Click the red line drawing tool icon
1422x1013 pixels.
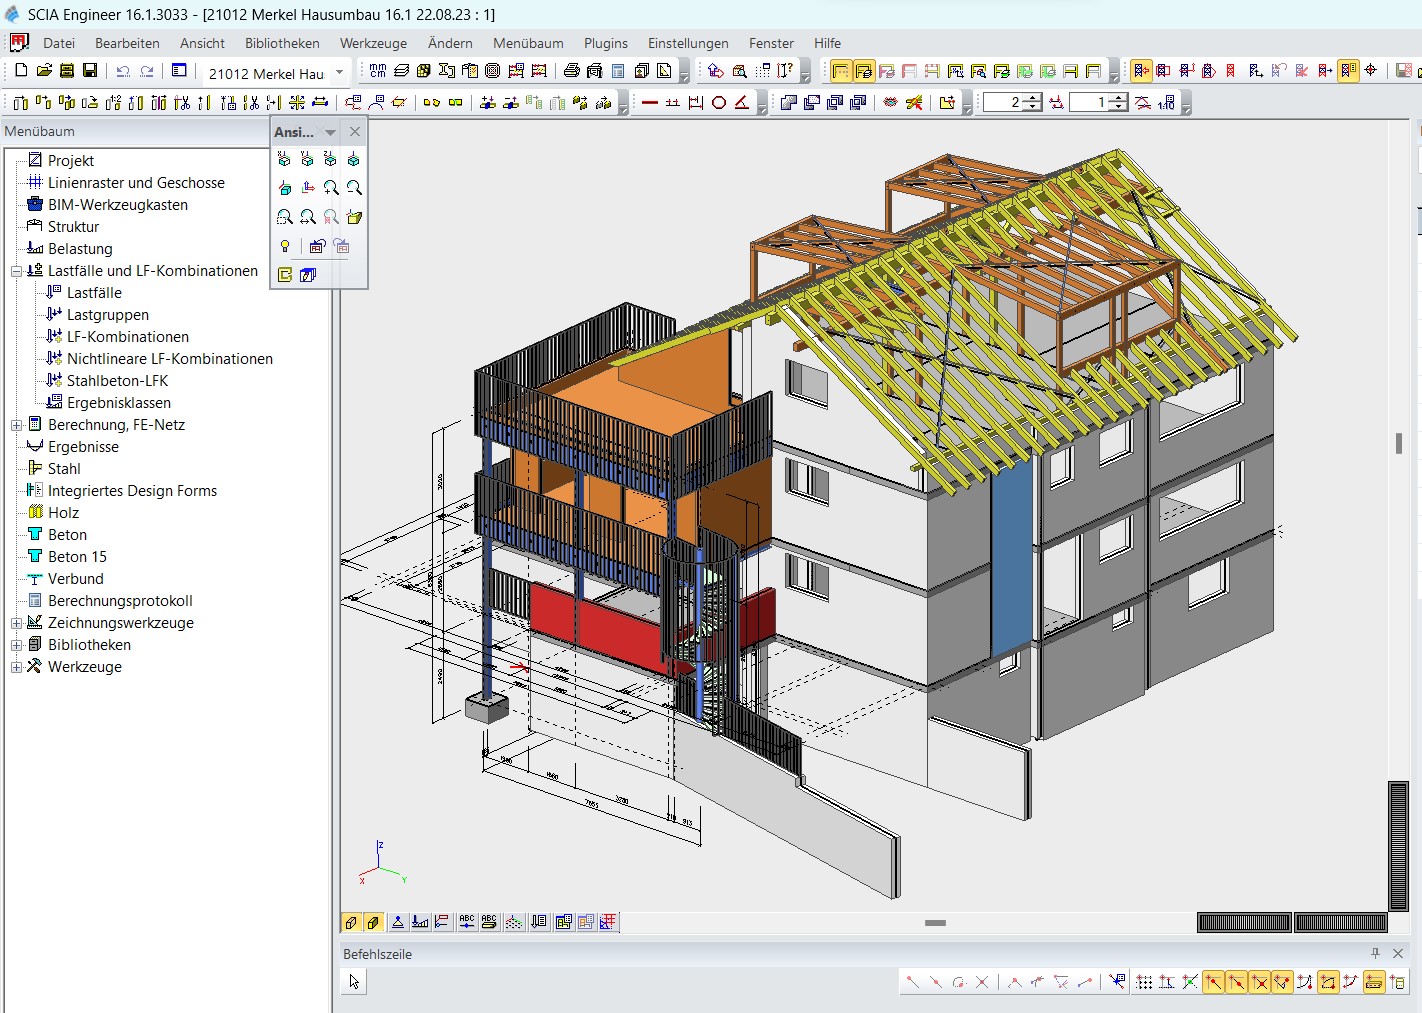pos(650,102)
